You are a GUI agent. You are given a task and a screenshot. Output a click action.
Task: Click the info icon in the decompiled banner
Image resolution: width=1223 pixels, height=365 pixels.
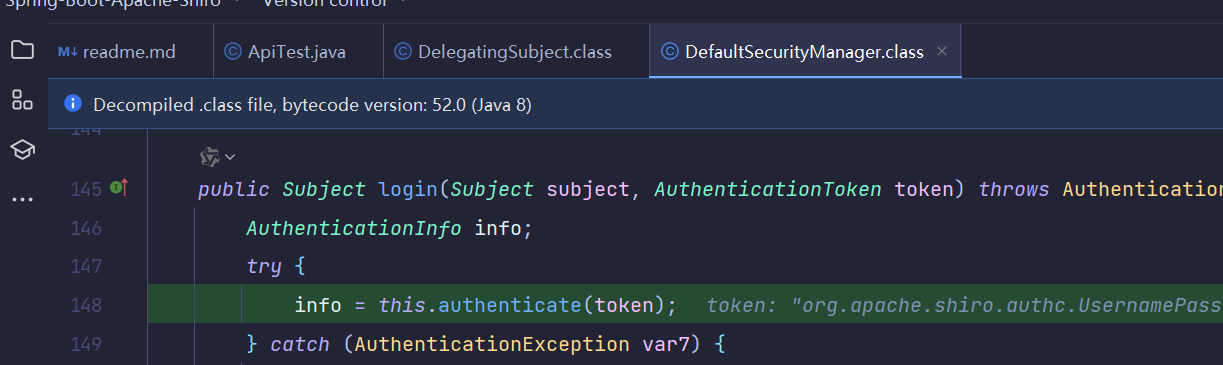(x=73, y=104)
